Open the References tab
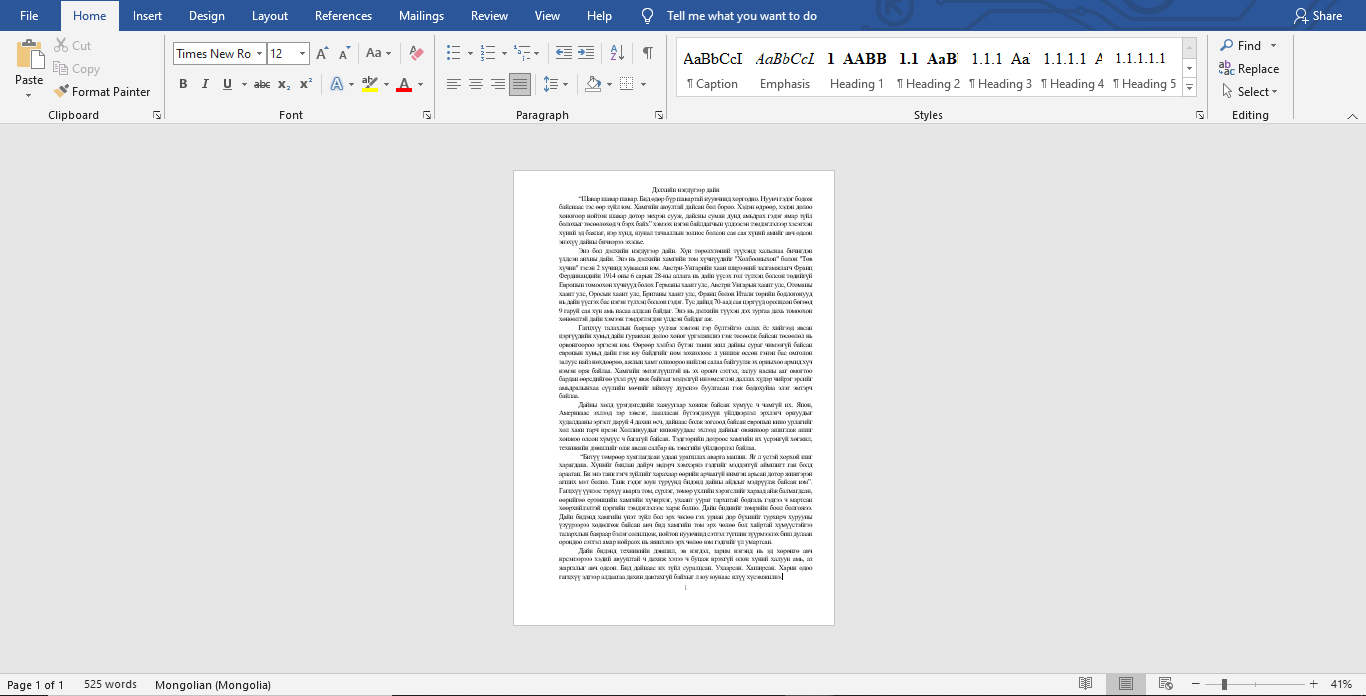 (343, 16)
